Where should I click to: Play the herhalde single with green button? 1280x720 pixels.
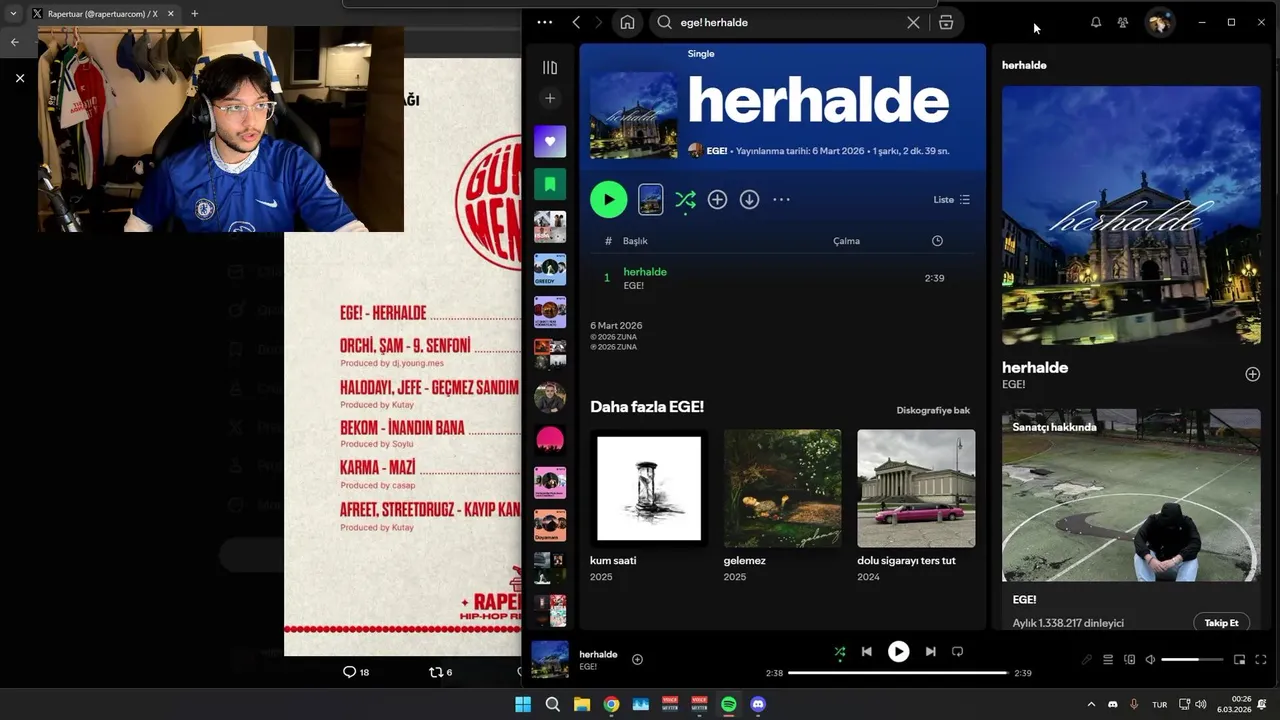(x=609, y=199)
